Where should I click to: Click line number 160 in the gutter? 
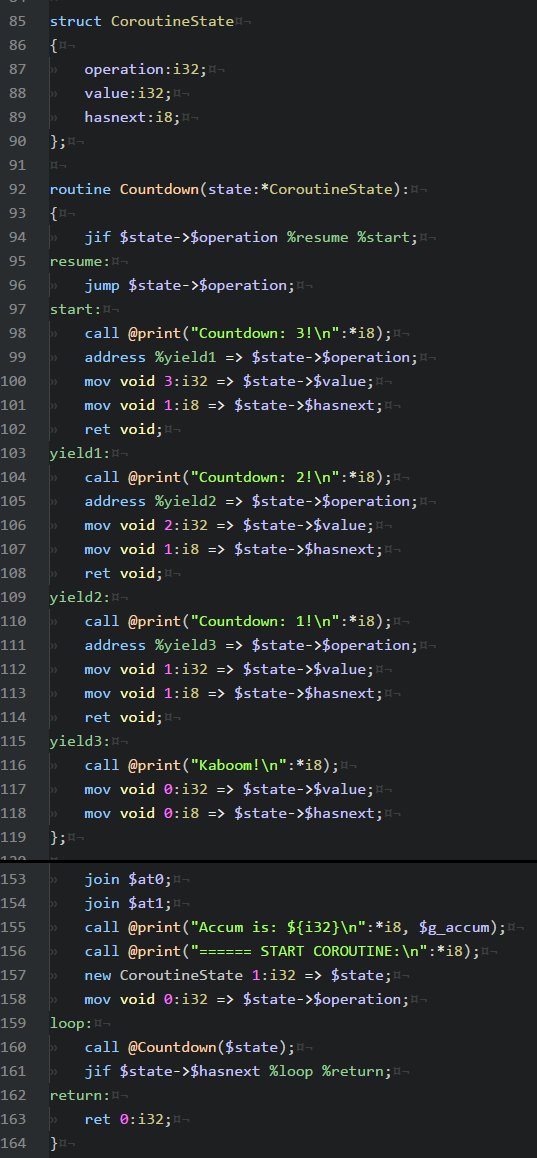coord(13,1047)
